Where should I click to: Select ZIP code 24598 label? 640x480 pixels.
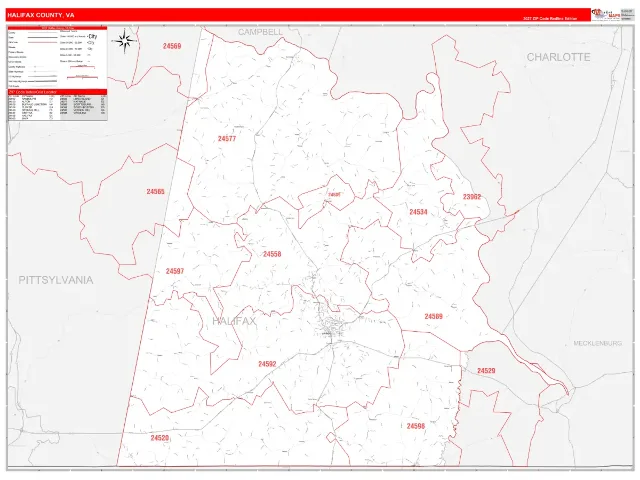pyautogui.click(x=416, y=426)
